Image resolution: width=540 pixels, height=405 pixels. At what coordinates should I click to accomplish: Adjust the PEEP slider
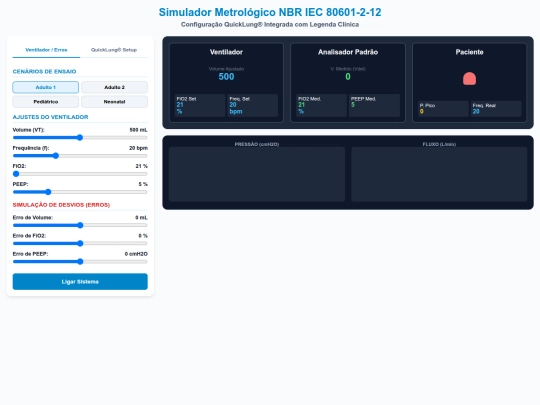tap(80, 192)
